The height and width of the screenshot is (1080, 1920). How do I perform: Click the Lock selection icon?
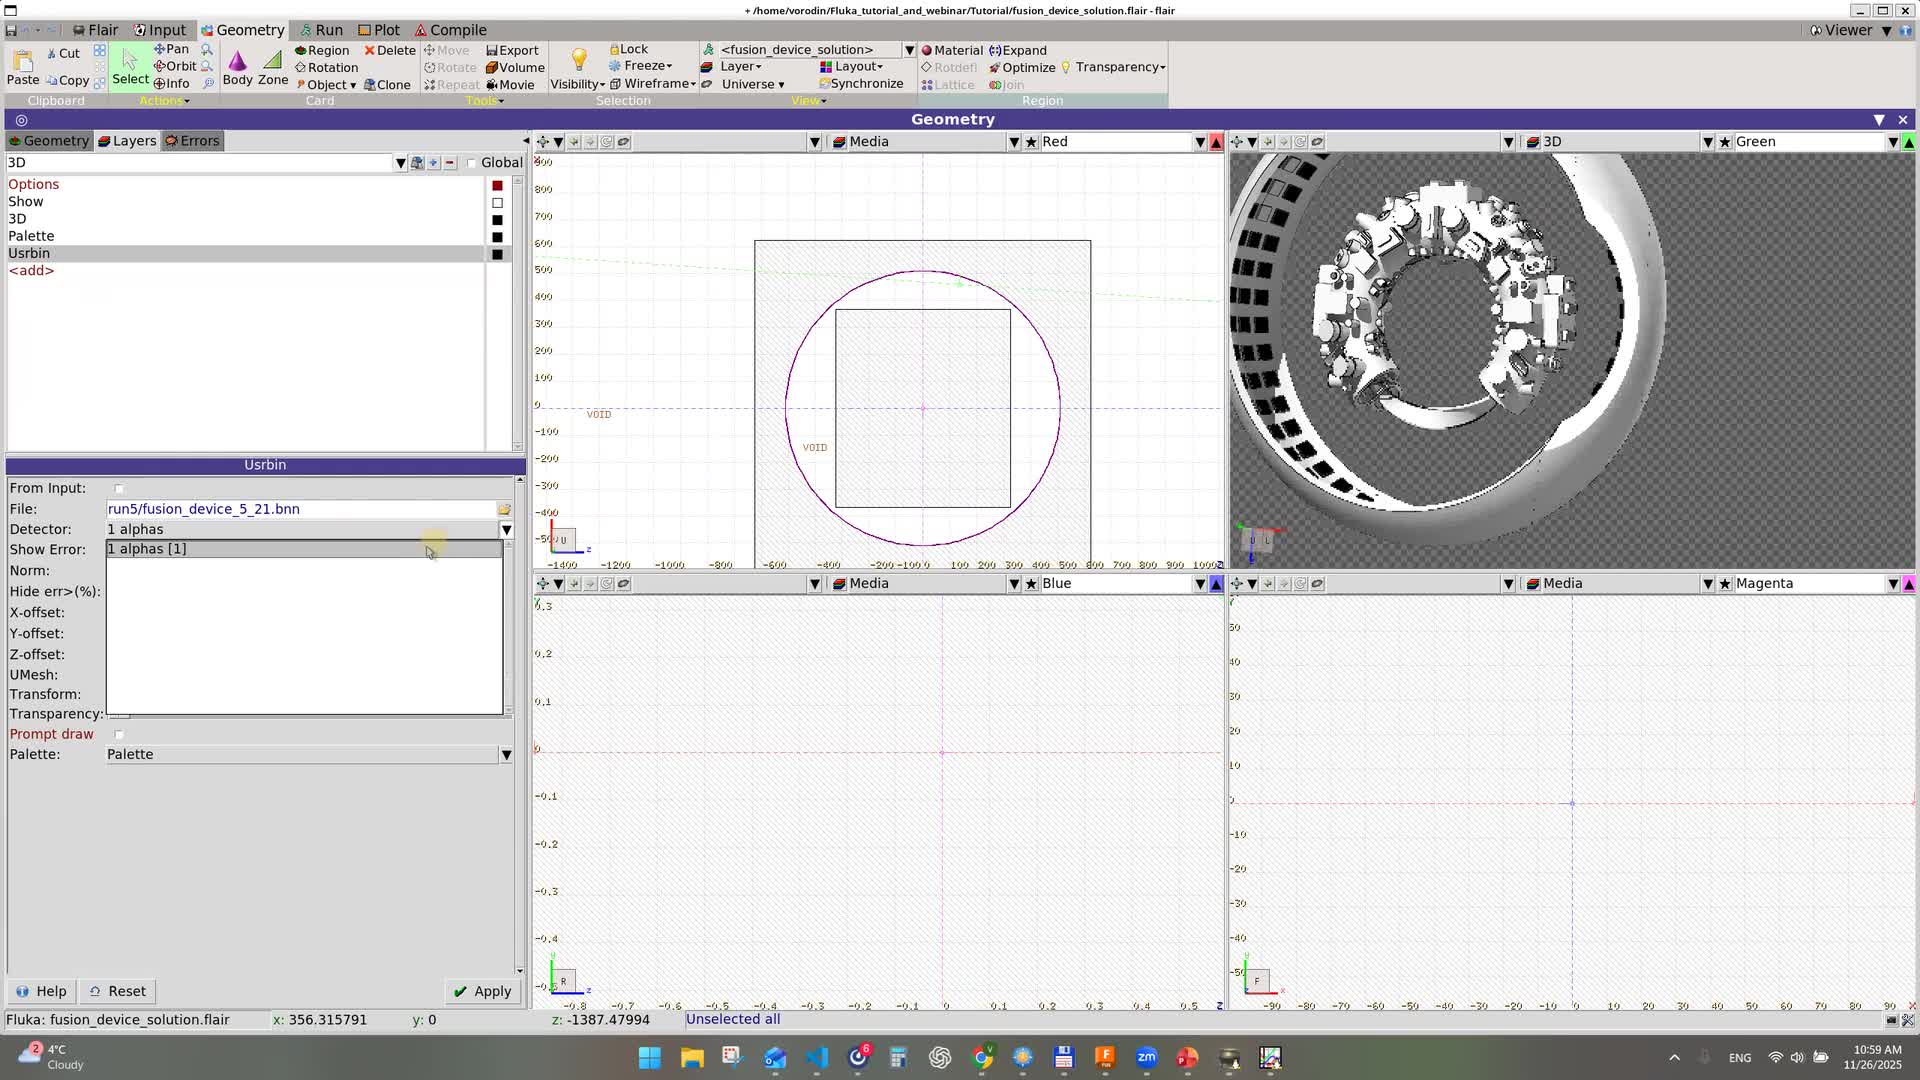(628, 49)
